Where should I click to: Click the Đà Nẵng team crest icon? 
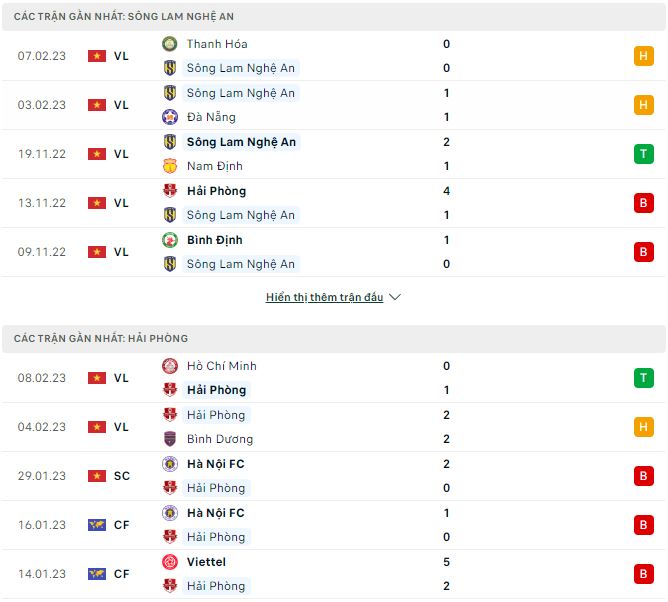click(x=169, y=117)
